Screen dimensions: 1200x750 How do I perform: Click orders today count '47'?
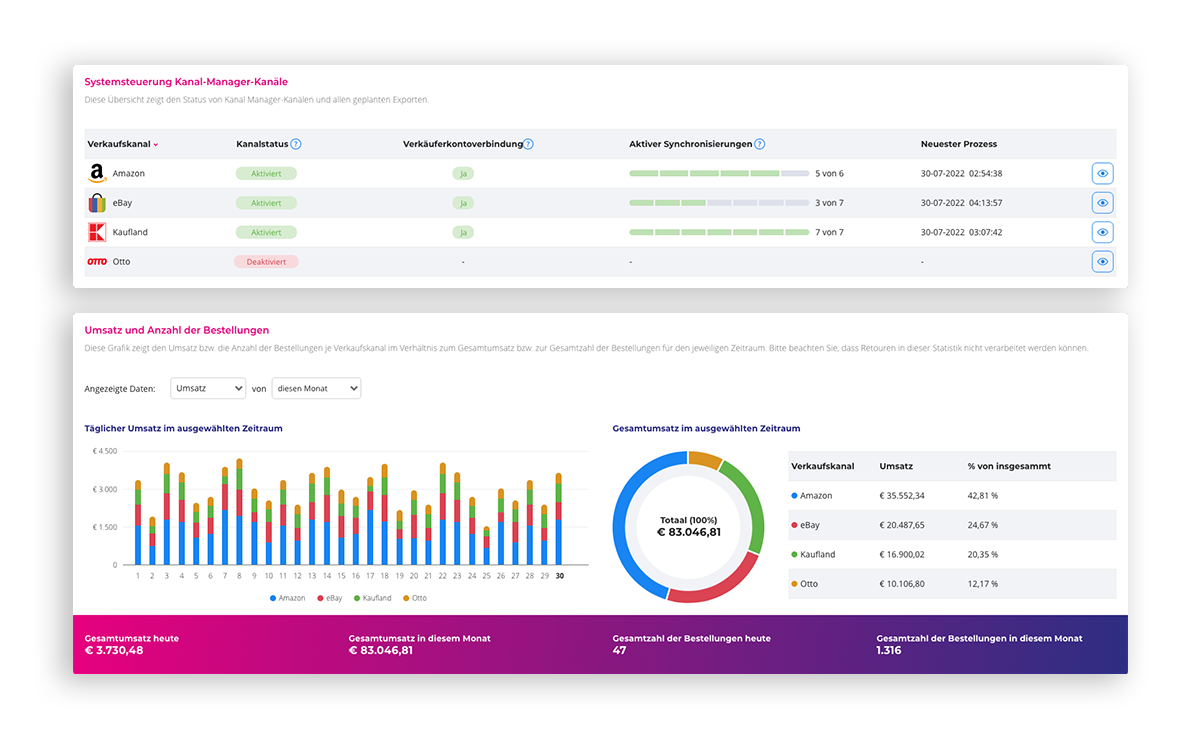(619, 650)
